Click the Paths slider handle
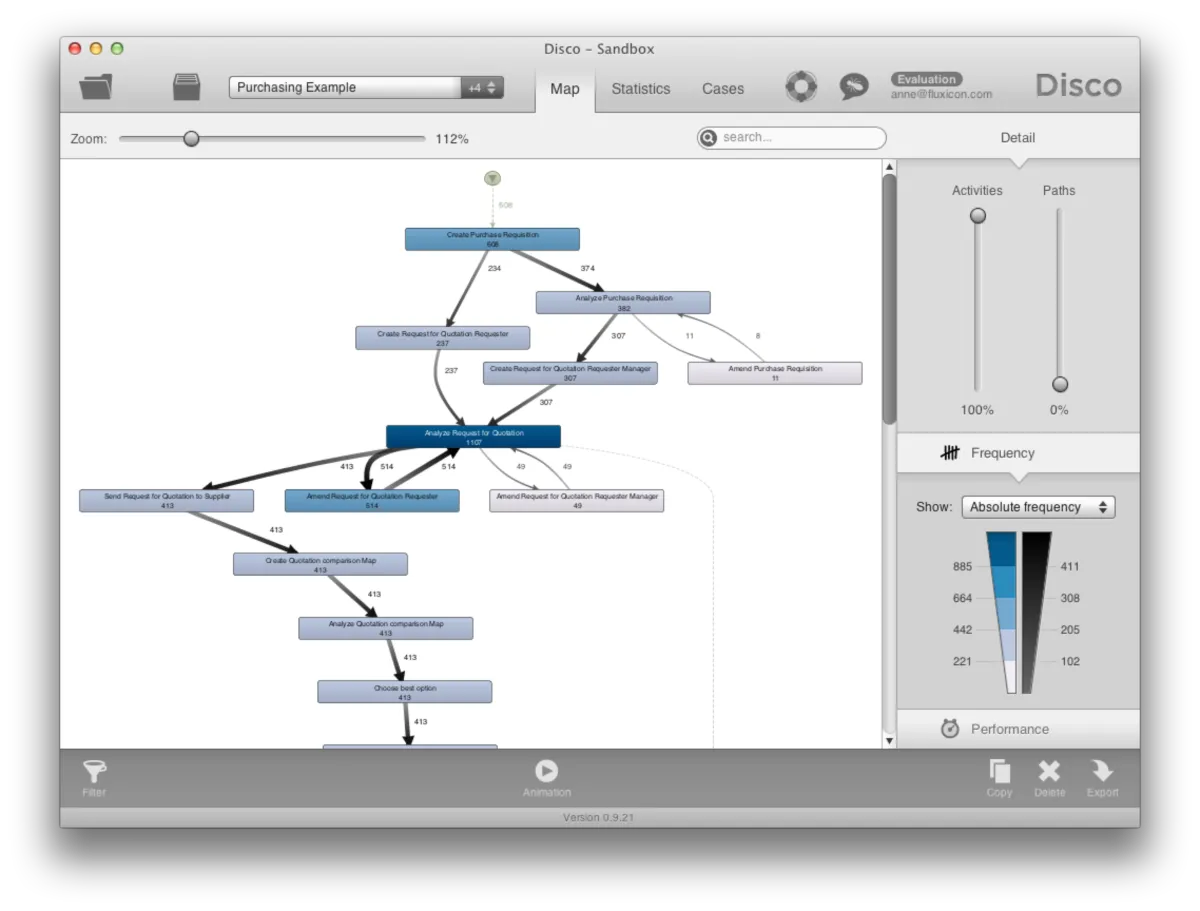Screen dimensions: 1200x911 [1060, 384]
